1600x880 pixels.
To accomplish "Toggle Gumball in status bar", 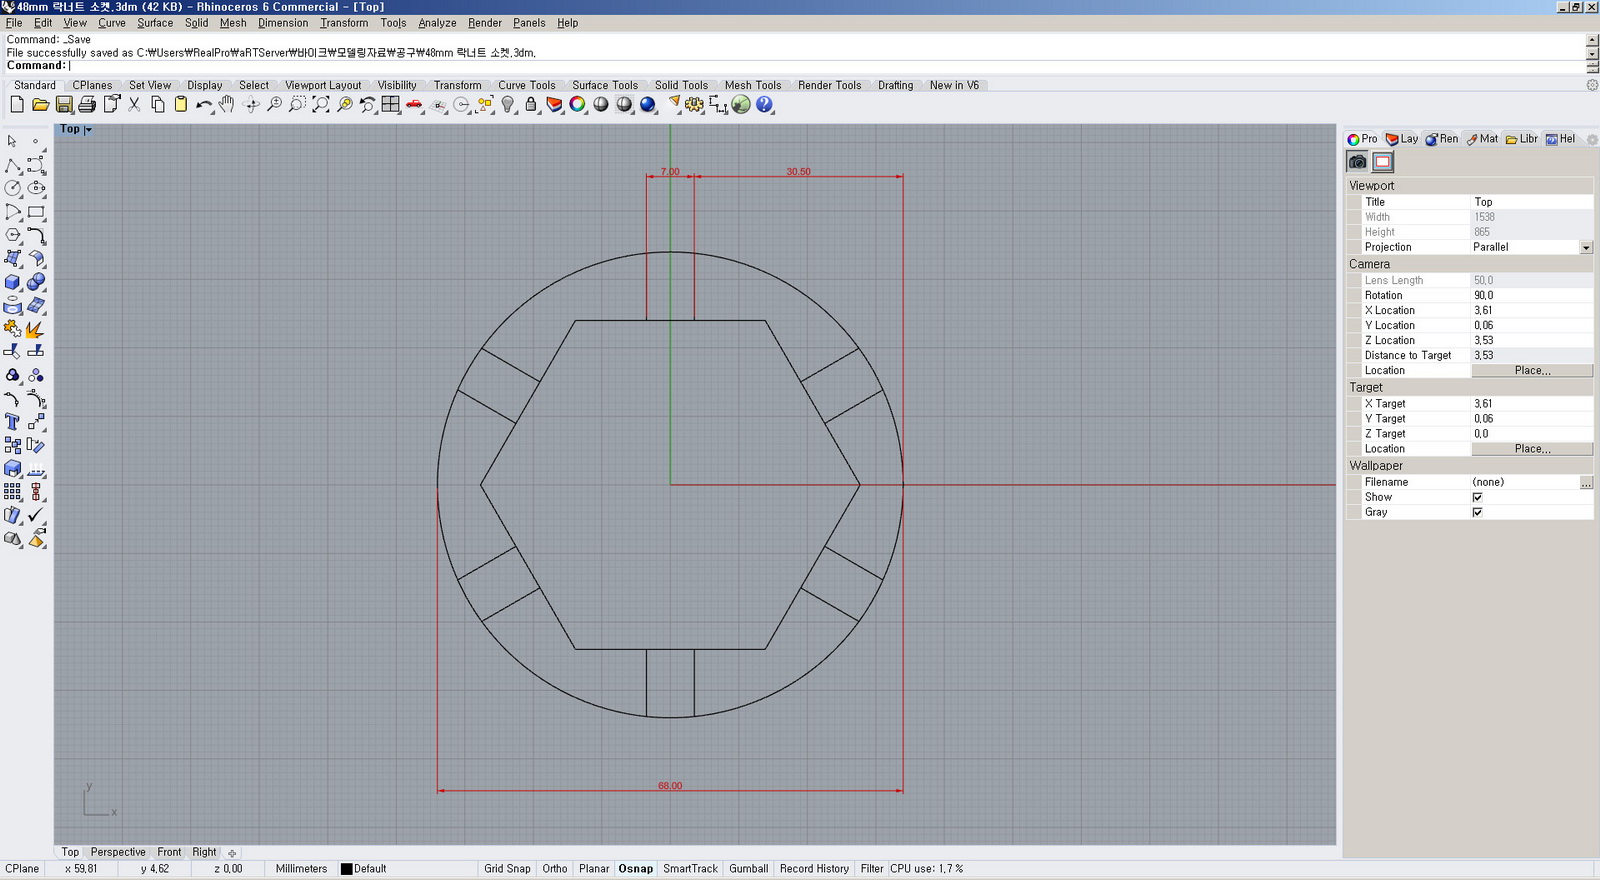I will pos(749,869).
